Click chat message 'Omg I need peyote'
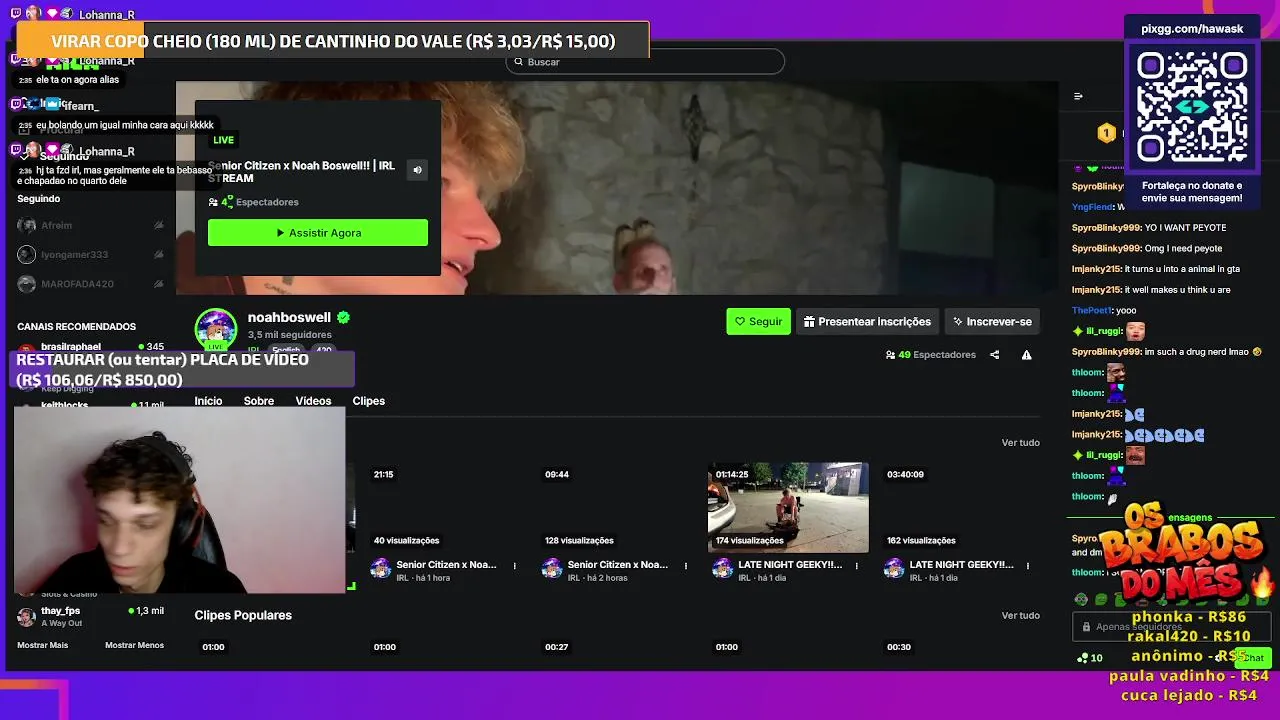 tap(1183, 249)
